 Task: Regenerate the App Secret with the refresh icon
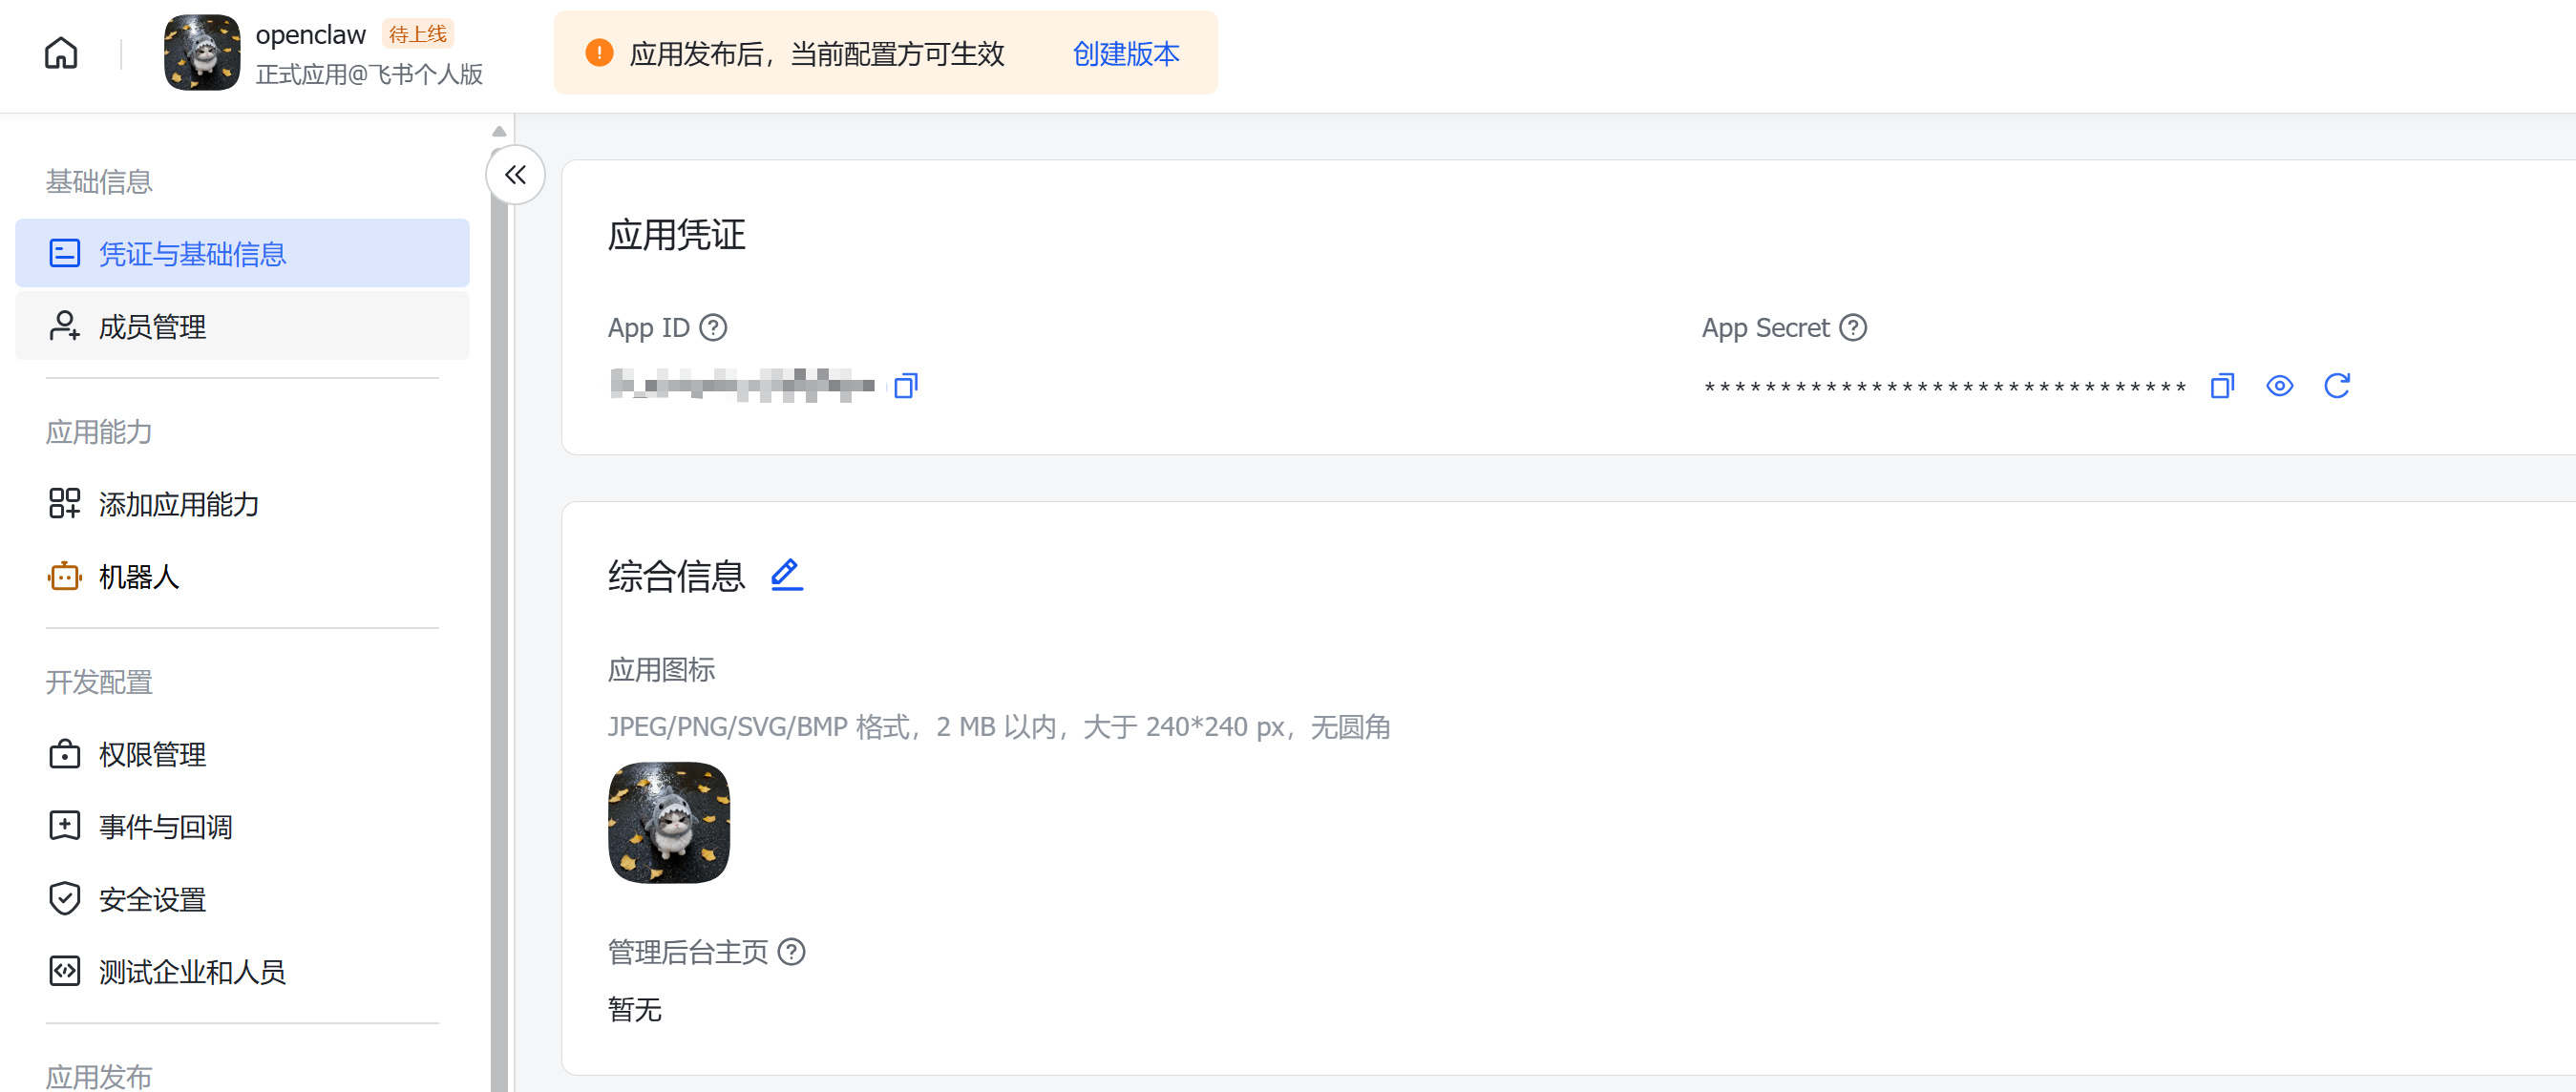coord(2337,385)
